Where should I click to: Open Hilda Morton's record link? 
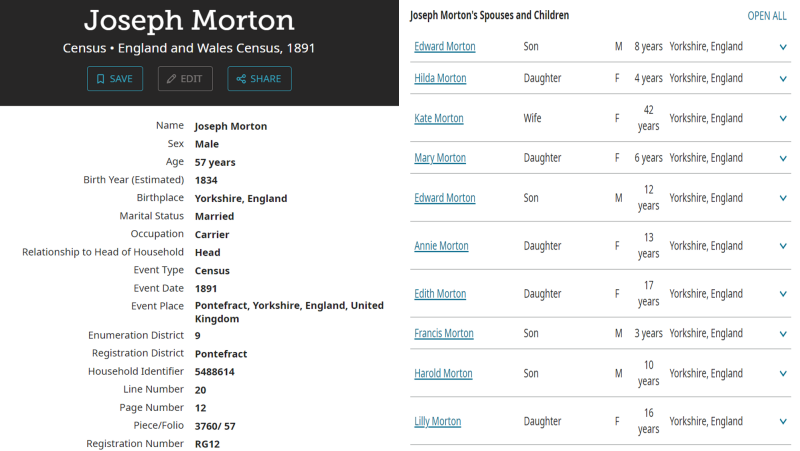click(x=440, y=78)
